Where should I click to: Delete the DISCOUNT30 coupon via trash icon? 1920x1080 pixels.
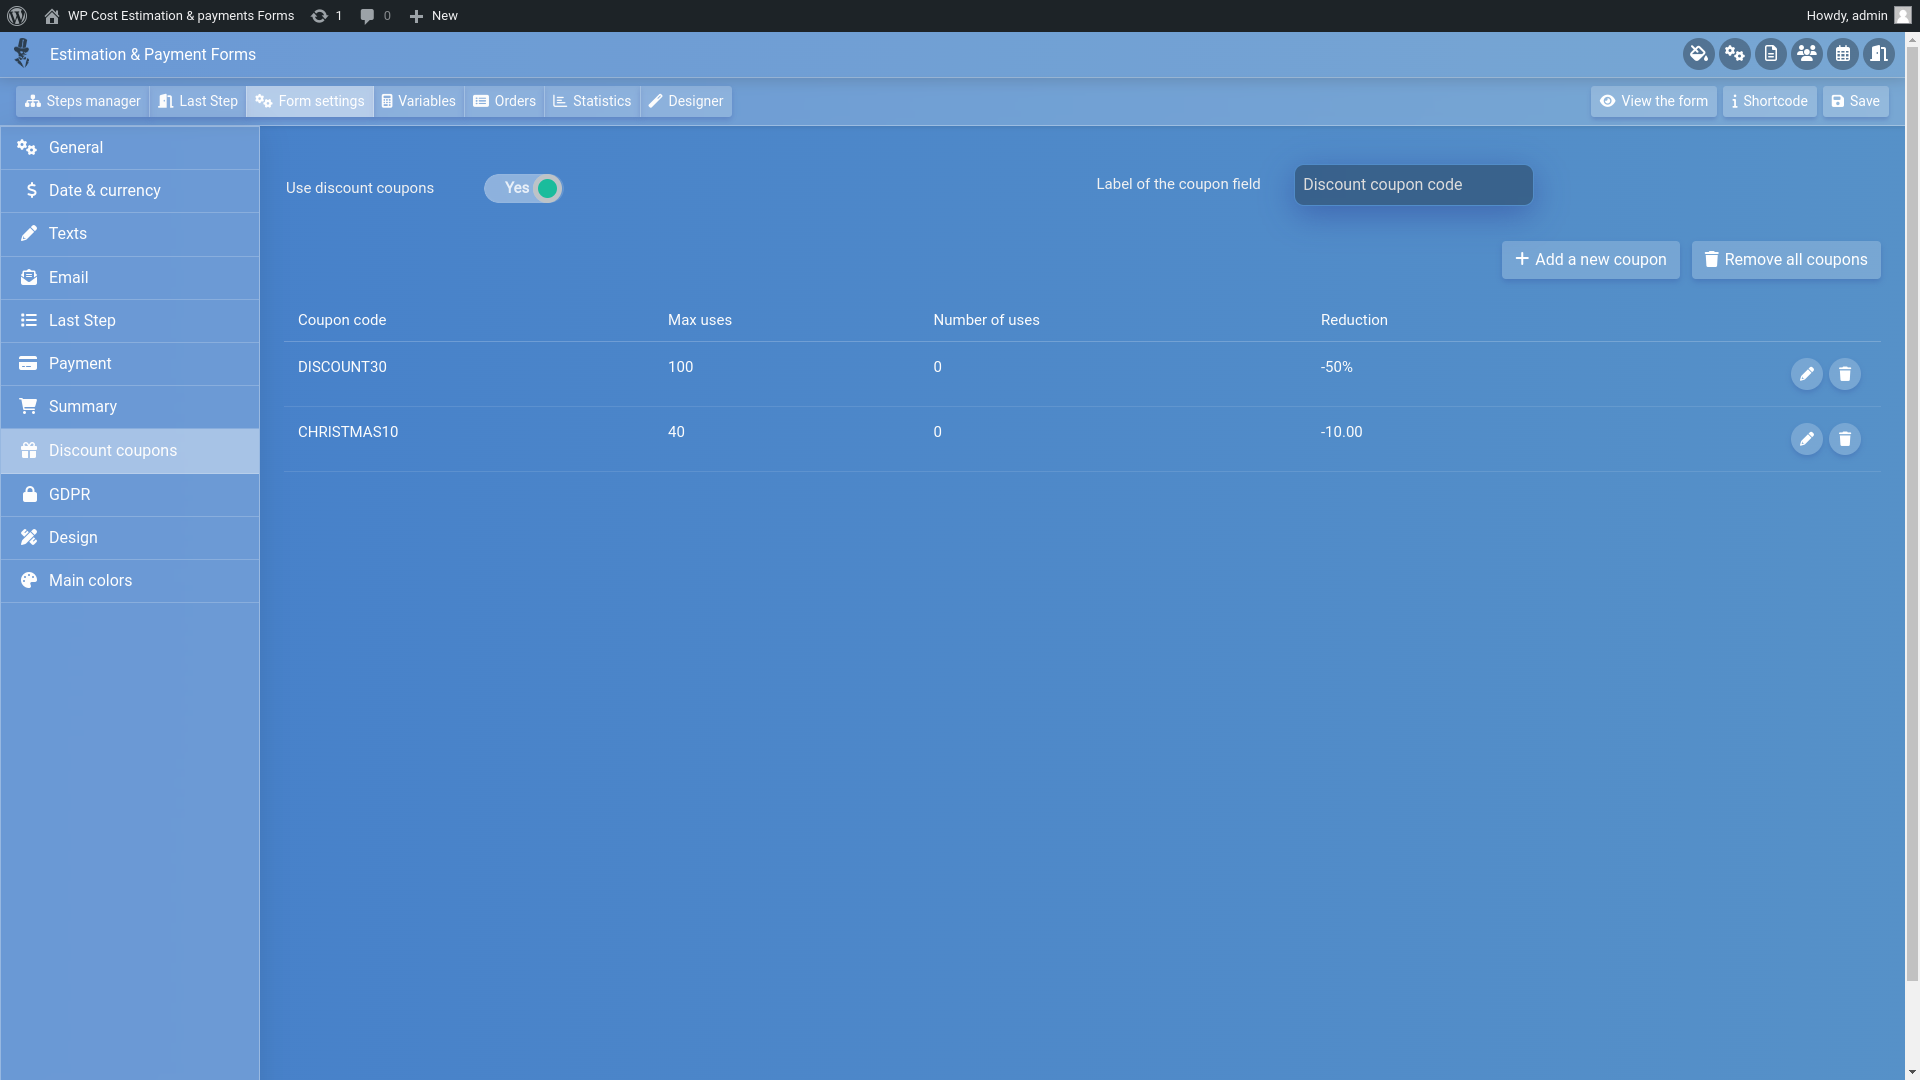pos(1844,374)
